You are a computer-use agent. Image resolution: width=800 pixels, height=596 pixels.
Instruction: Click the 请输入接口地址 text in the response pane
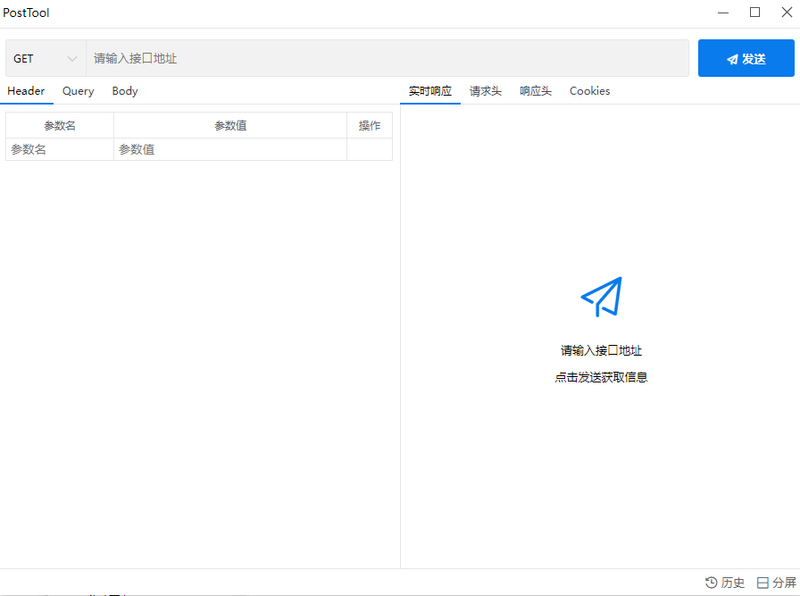(x=601, y=351)
